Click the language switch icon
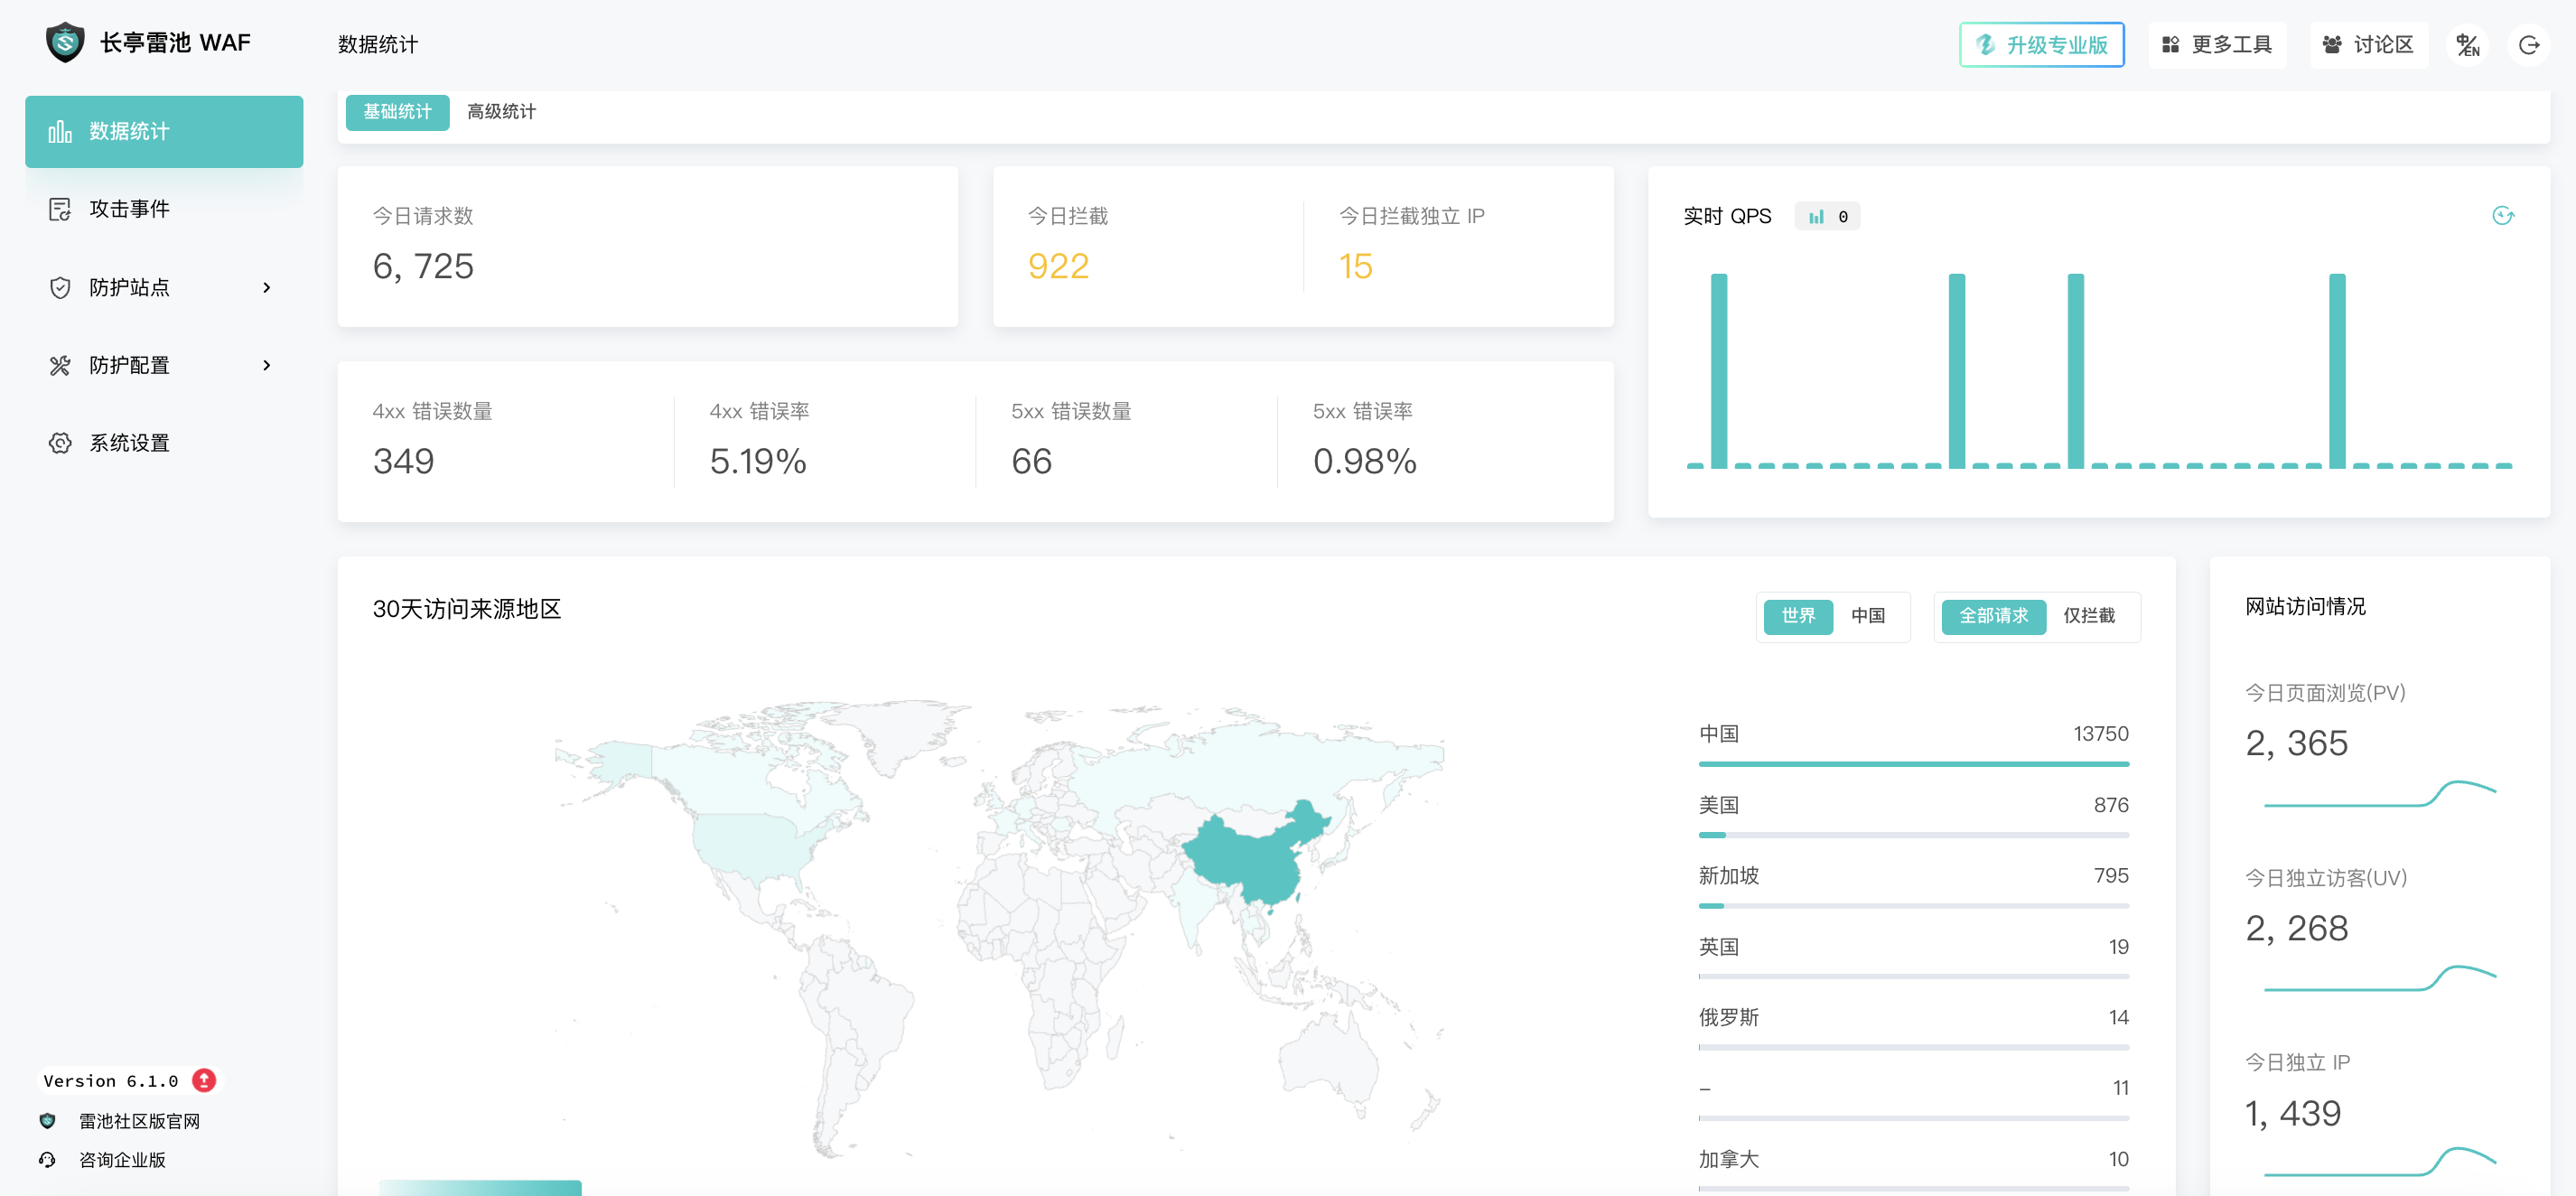The height and width of the screenshot is (1196, 2576). (x=2467, y=45)
